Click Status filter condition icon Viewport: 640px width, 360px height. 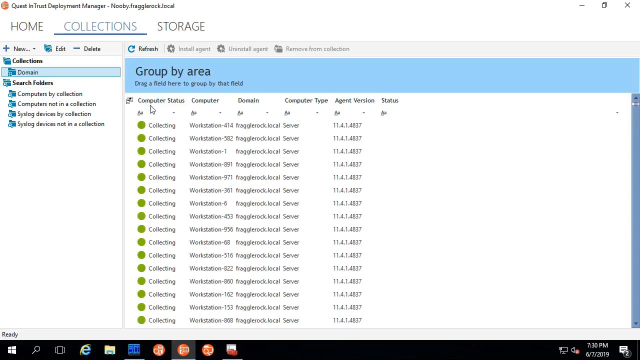[x=384, y=113]
